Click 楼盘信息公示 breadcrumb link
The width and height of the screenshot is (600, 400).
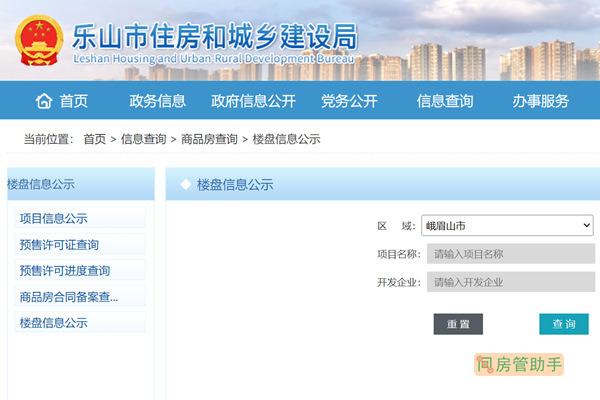tap(286, 139)
